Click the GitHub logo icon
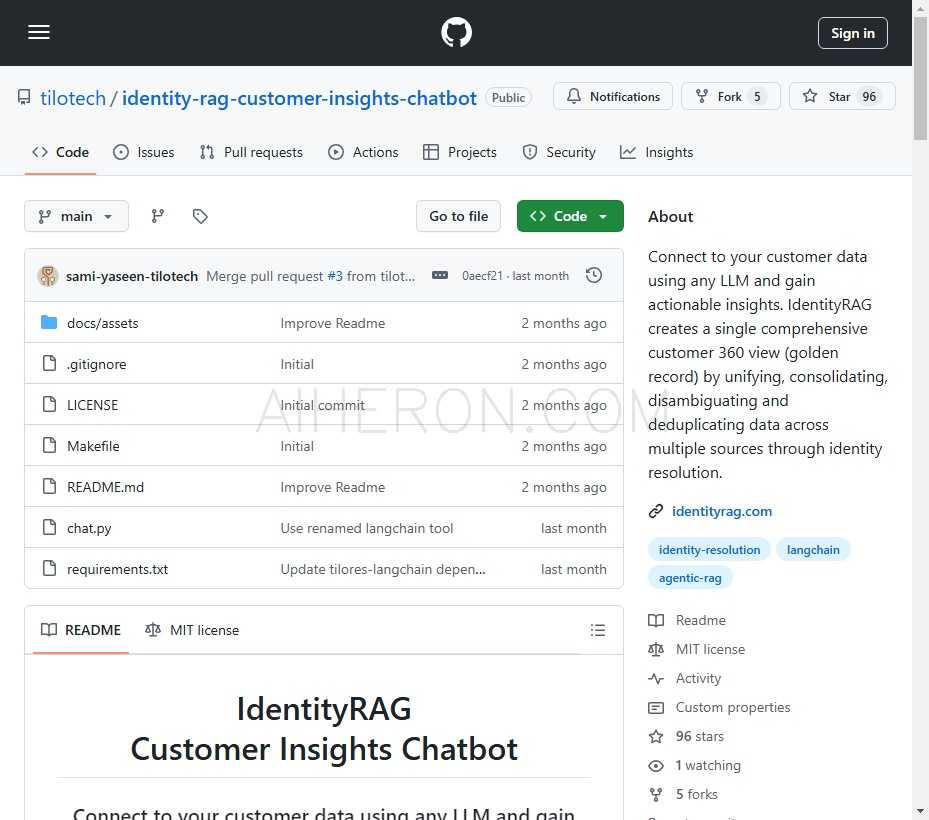The image size is (929, 820). [456, 33]
